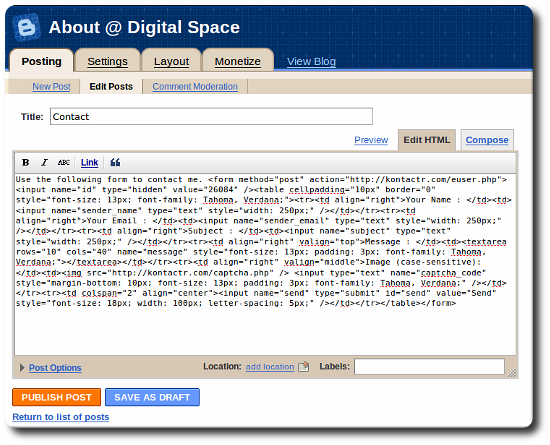Run the ABC spell check icon
The width and height of the screenshot is (550, 445).
coord(63,163)
